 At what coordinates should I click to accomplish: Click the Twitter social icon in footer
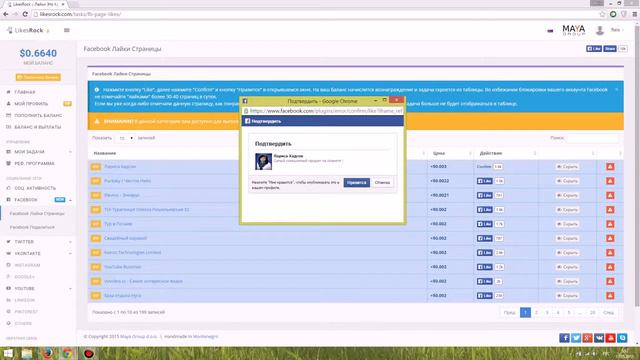(x=576, y=338)
